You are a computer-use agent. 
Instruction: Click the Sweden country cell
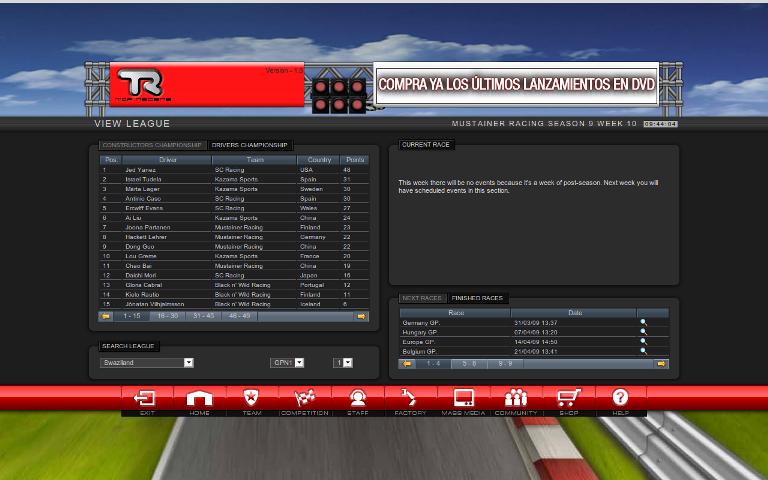point(312,189)
